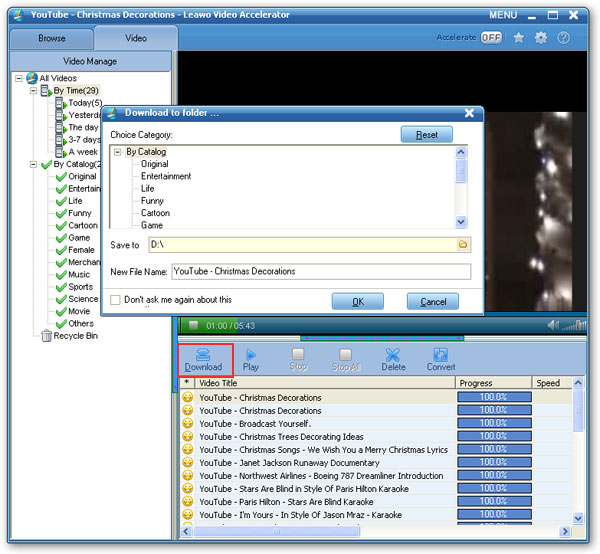600x554 pixels.
Task: Select Original in the dialog category list
Action: click(x=154, y=164)
